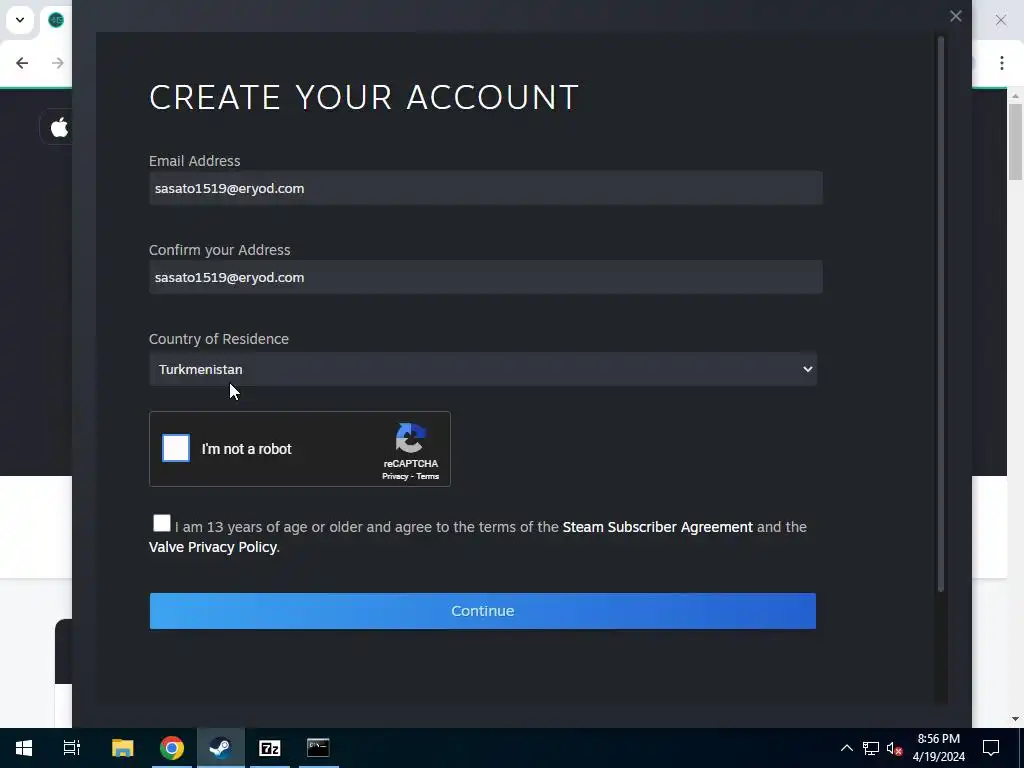
Task: Open 7-Zip from the taskbar
Action: coord(270,748)
